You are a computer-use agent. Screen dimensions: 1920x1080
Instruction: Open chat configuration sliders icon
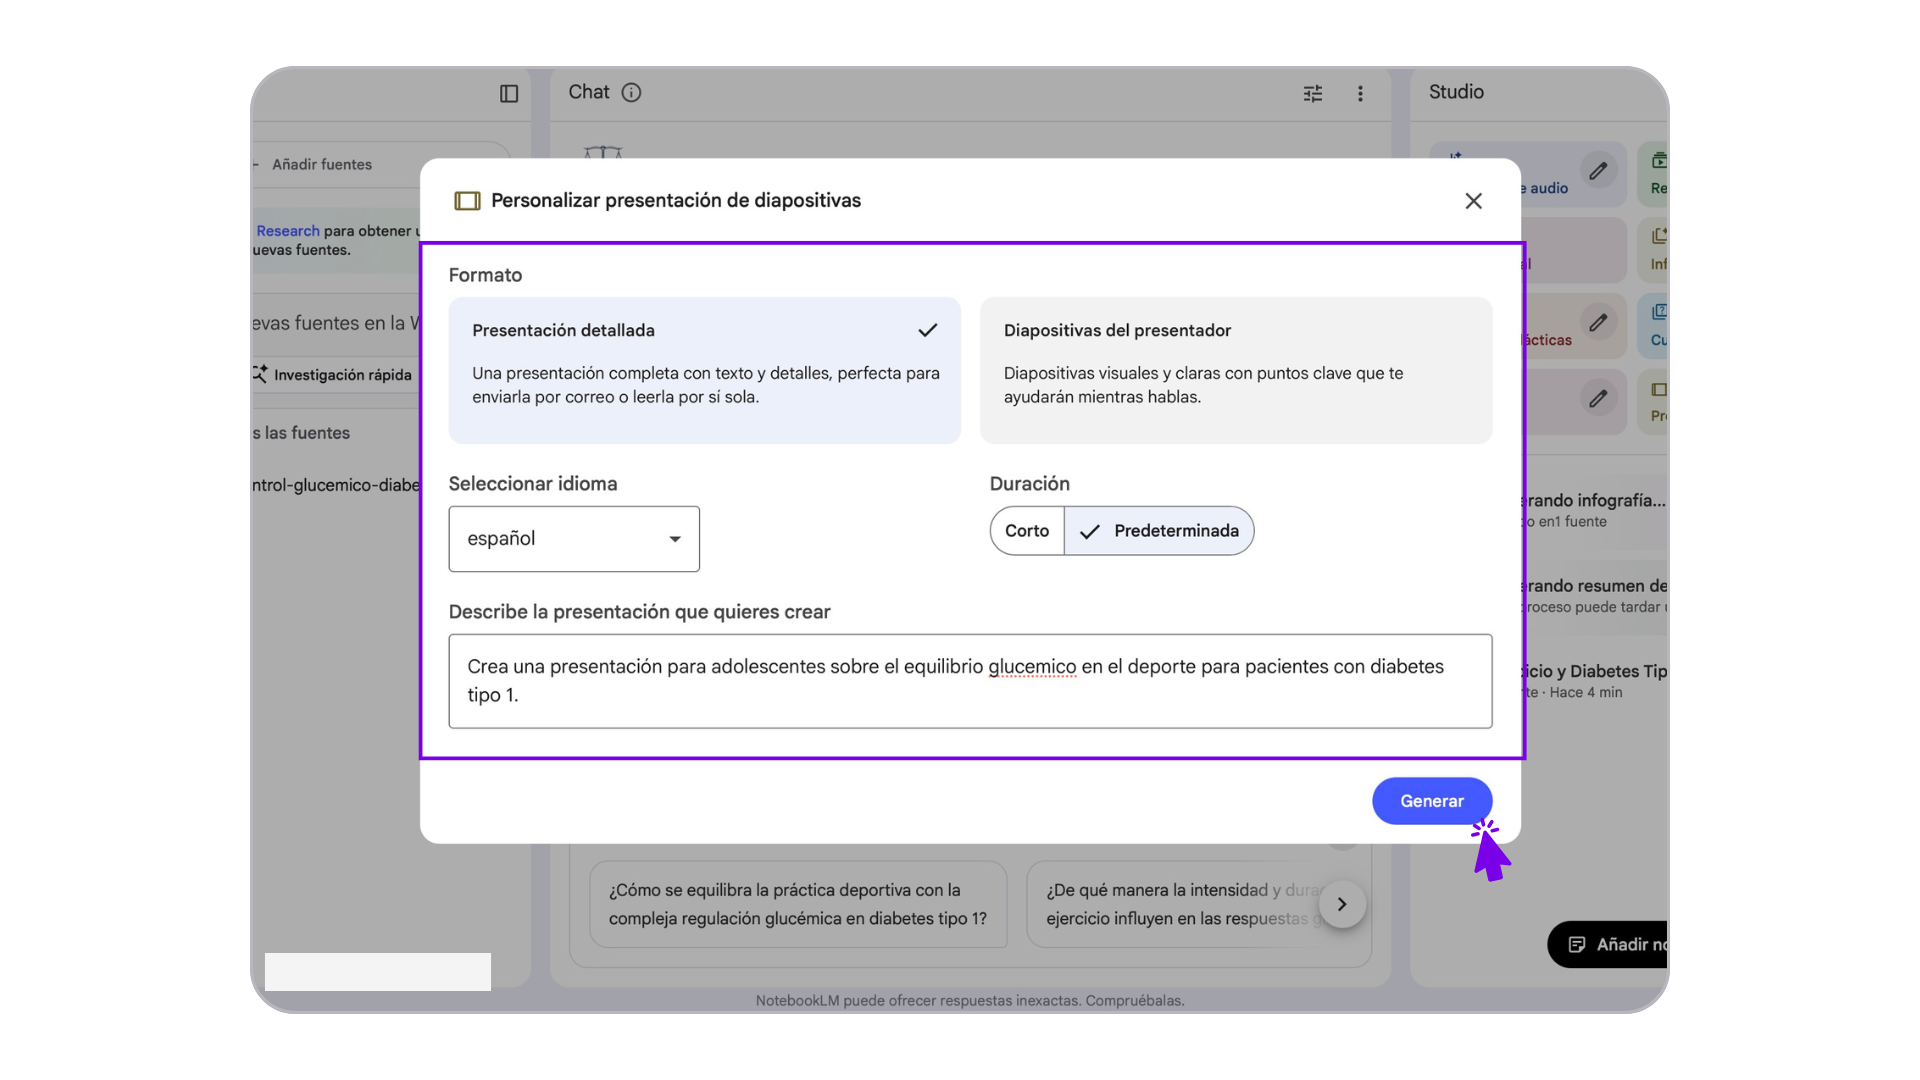pos(1313,93)
